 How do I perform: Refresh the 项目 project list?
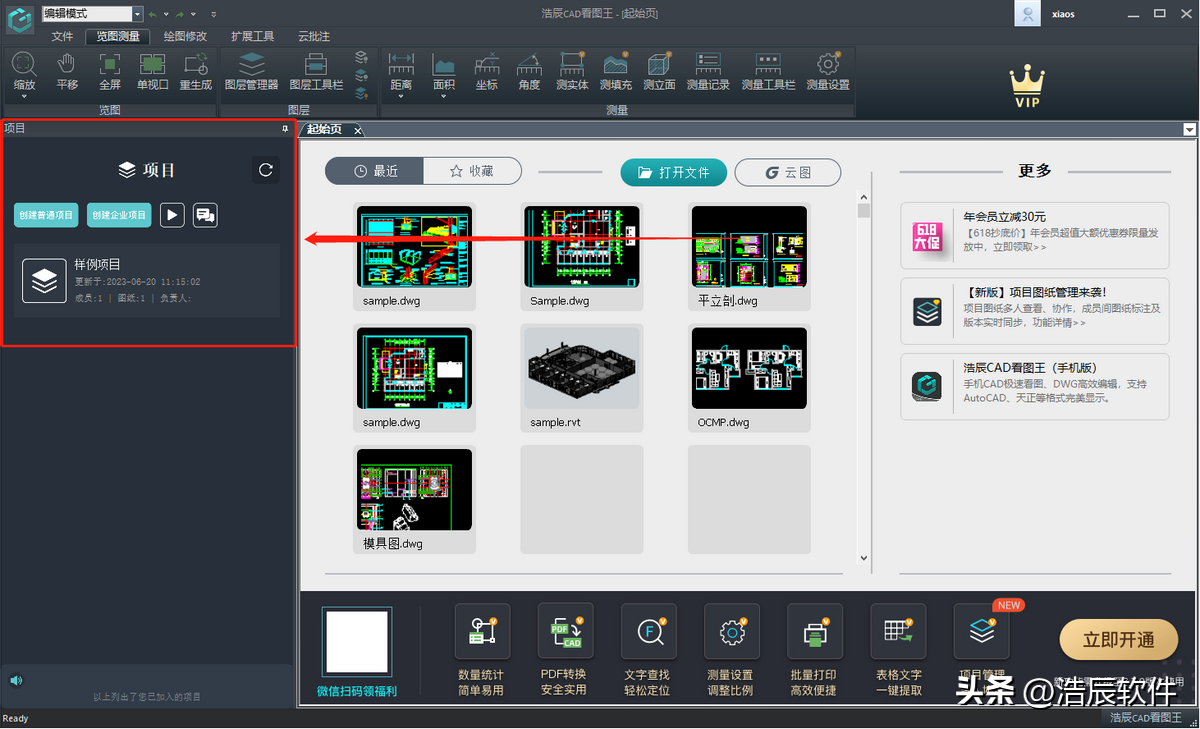click(x=266, y=170)
